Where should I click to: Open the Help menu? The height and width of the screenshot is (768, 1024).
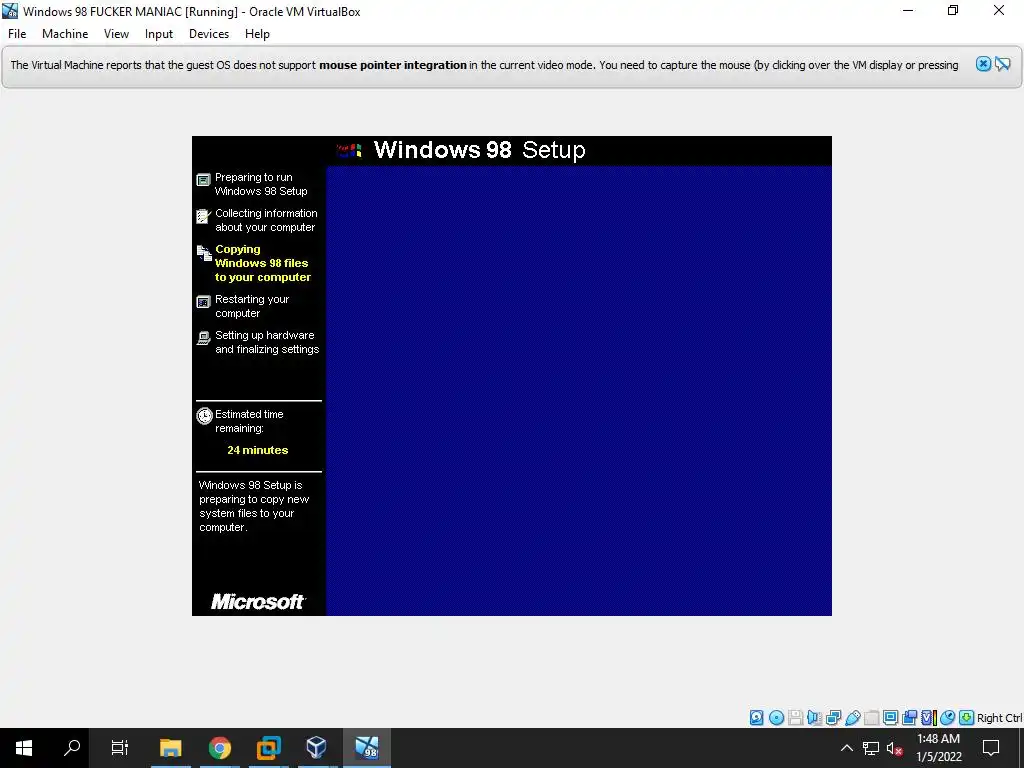pyautogui.click(x=257, y=34)
